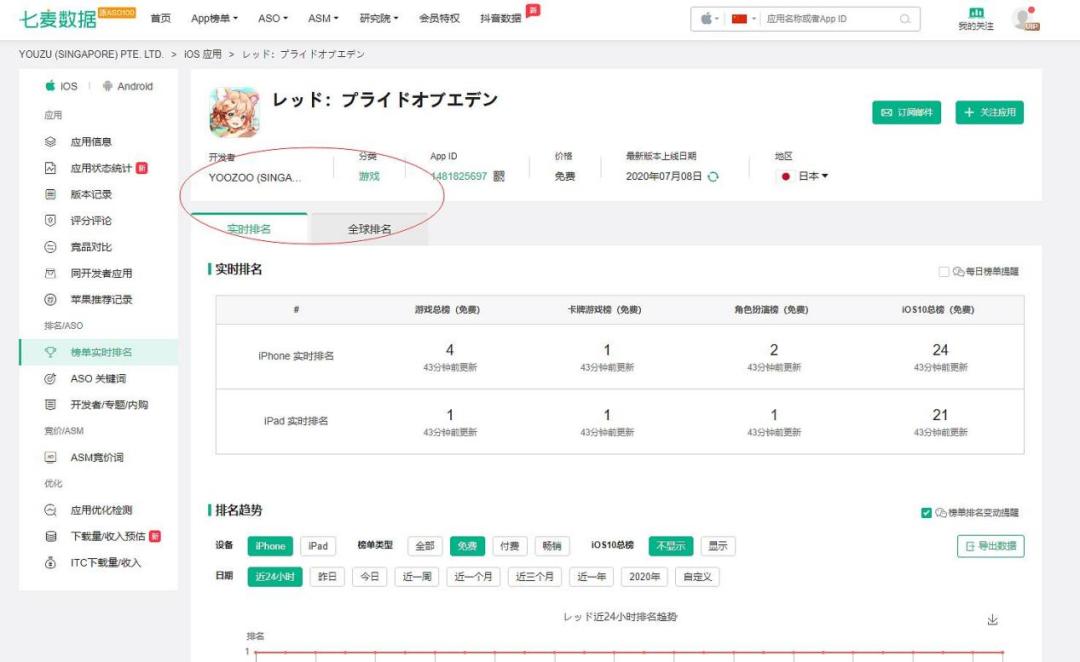The image size is (1080, 662).
Task: Select the 2020年 date range
Action: tap(644, 577)
